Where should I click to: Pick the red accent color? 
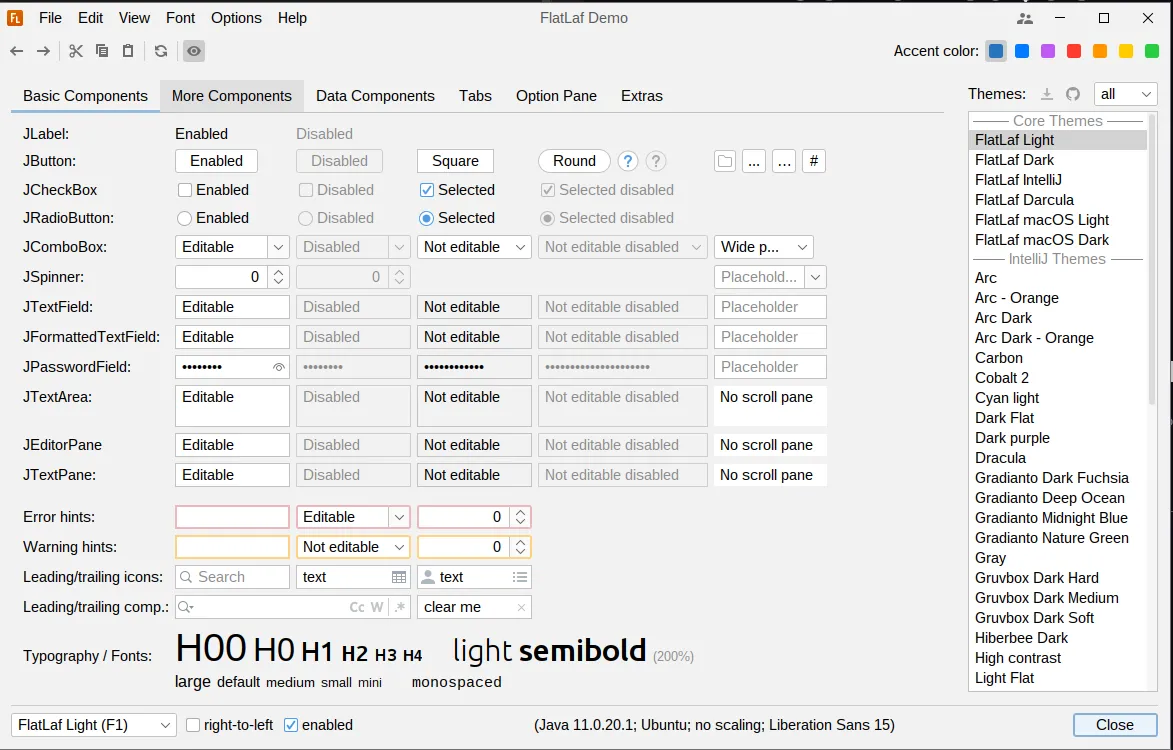pyautogui.click(x=1074, y=51)
